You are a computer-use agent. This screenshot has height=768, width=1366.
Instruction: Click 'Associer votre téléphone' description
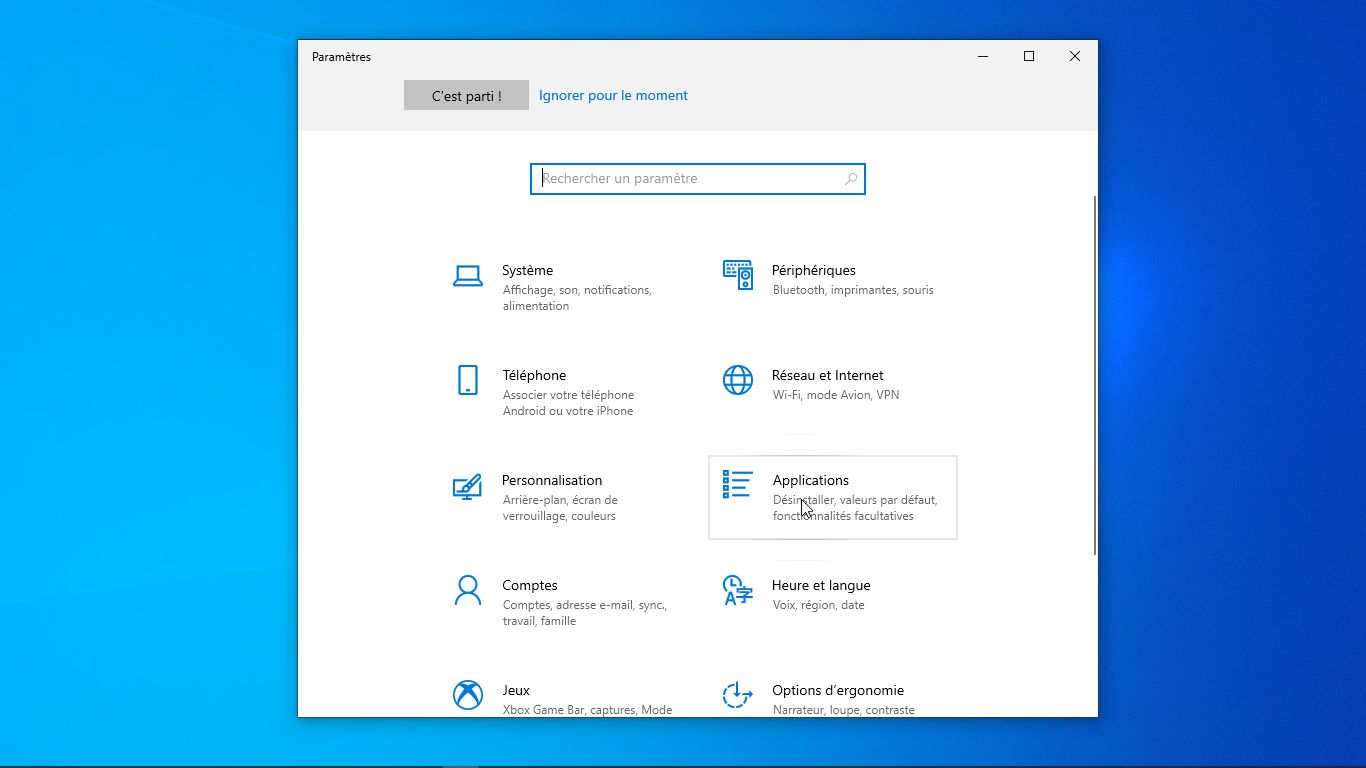pyautogui.click(x=568, y=395)
